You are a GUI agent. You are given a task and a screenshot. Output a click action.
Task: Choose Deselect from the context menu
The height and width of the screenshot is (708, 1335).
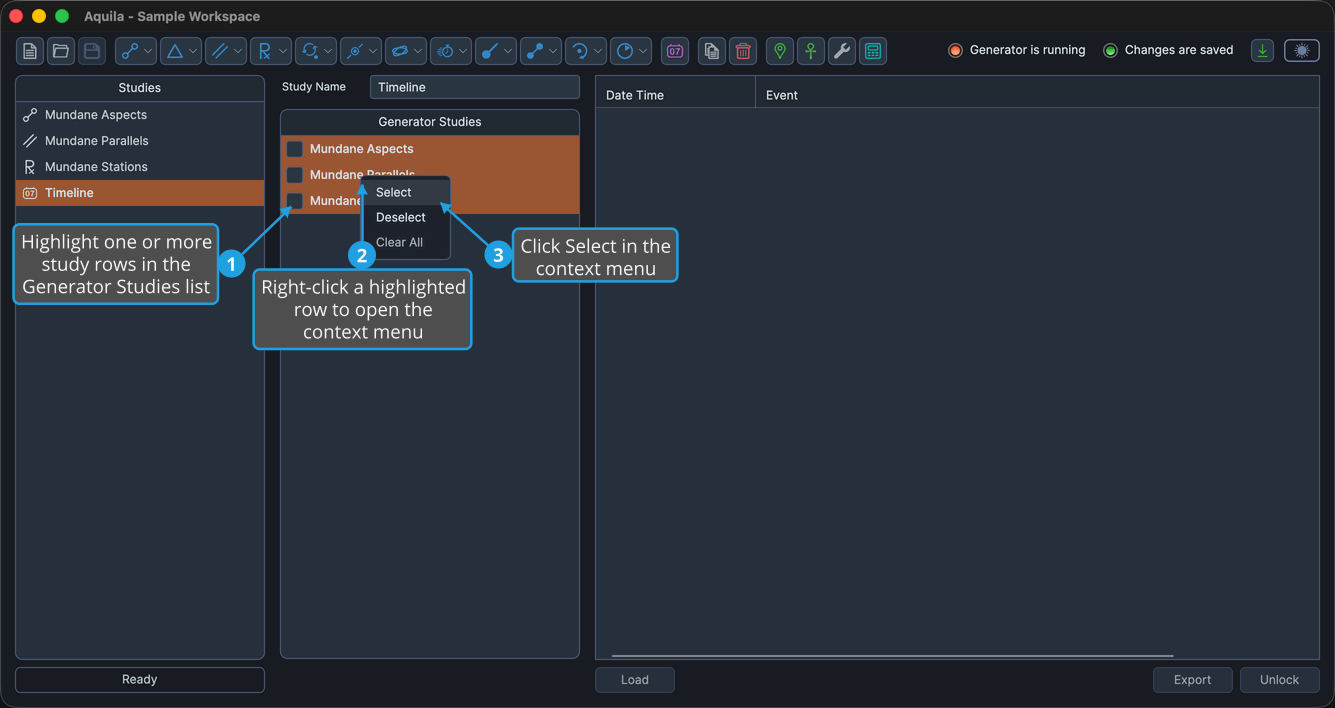tap(405, 217)
